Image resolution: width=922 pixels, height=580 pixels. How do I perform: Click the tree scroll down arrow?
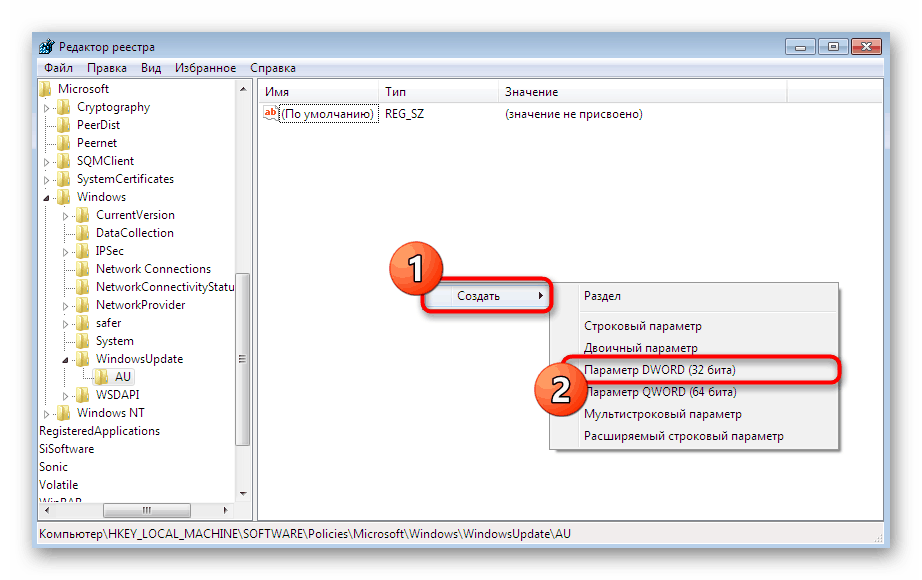243,494
